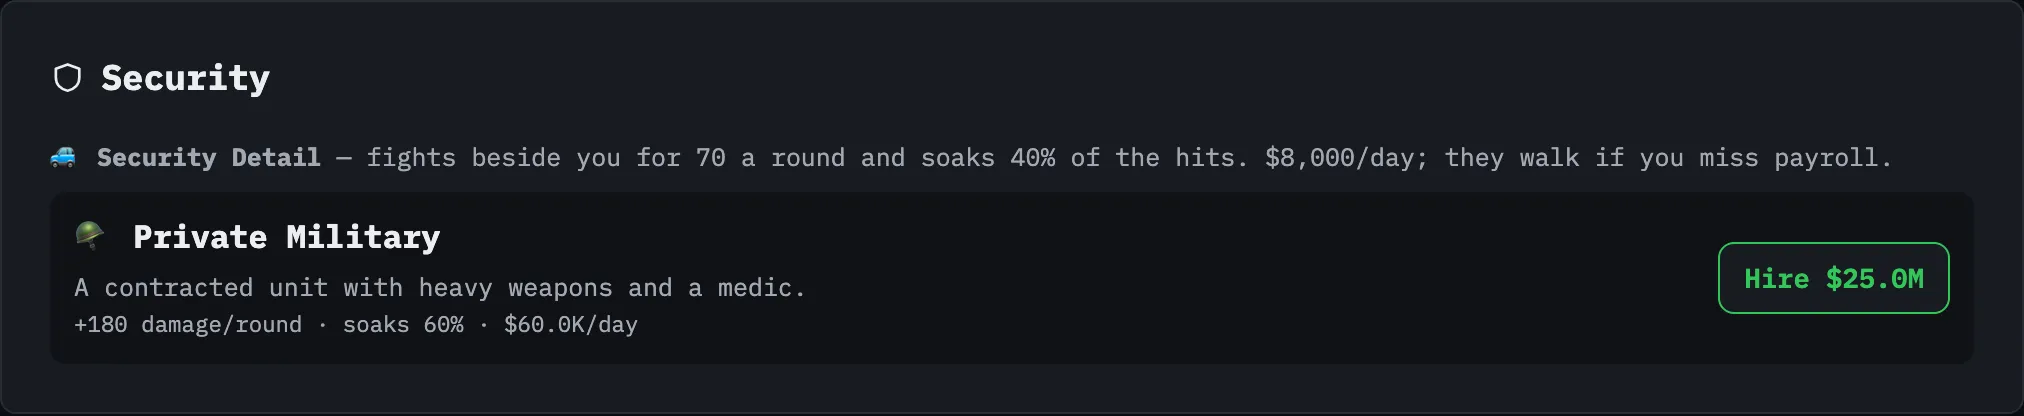Click the army helmet icon
This screenshot has height=416, width=2024.
[x=90, y=236]
